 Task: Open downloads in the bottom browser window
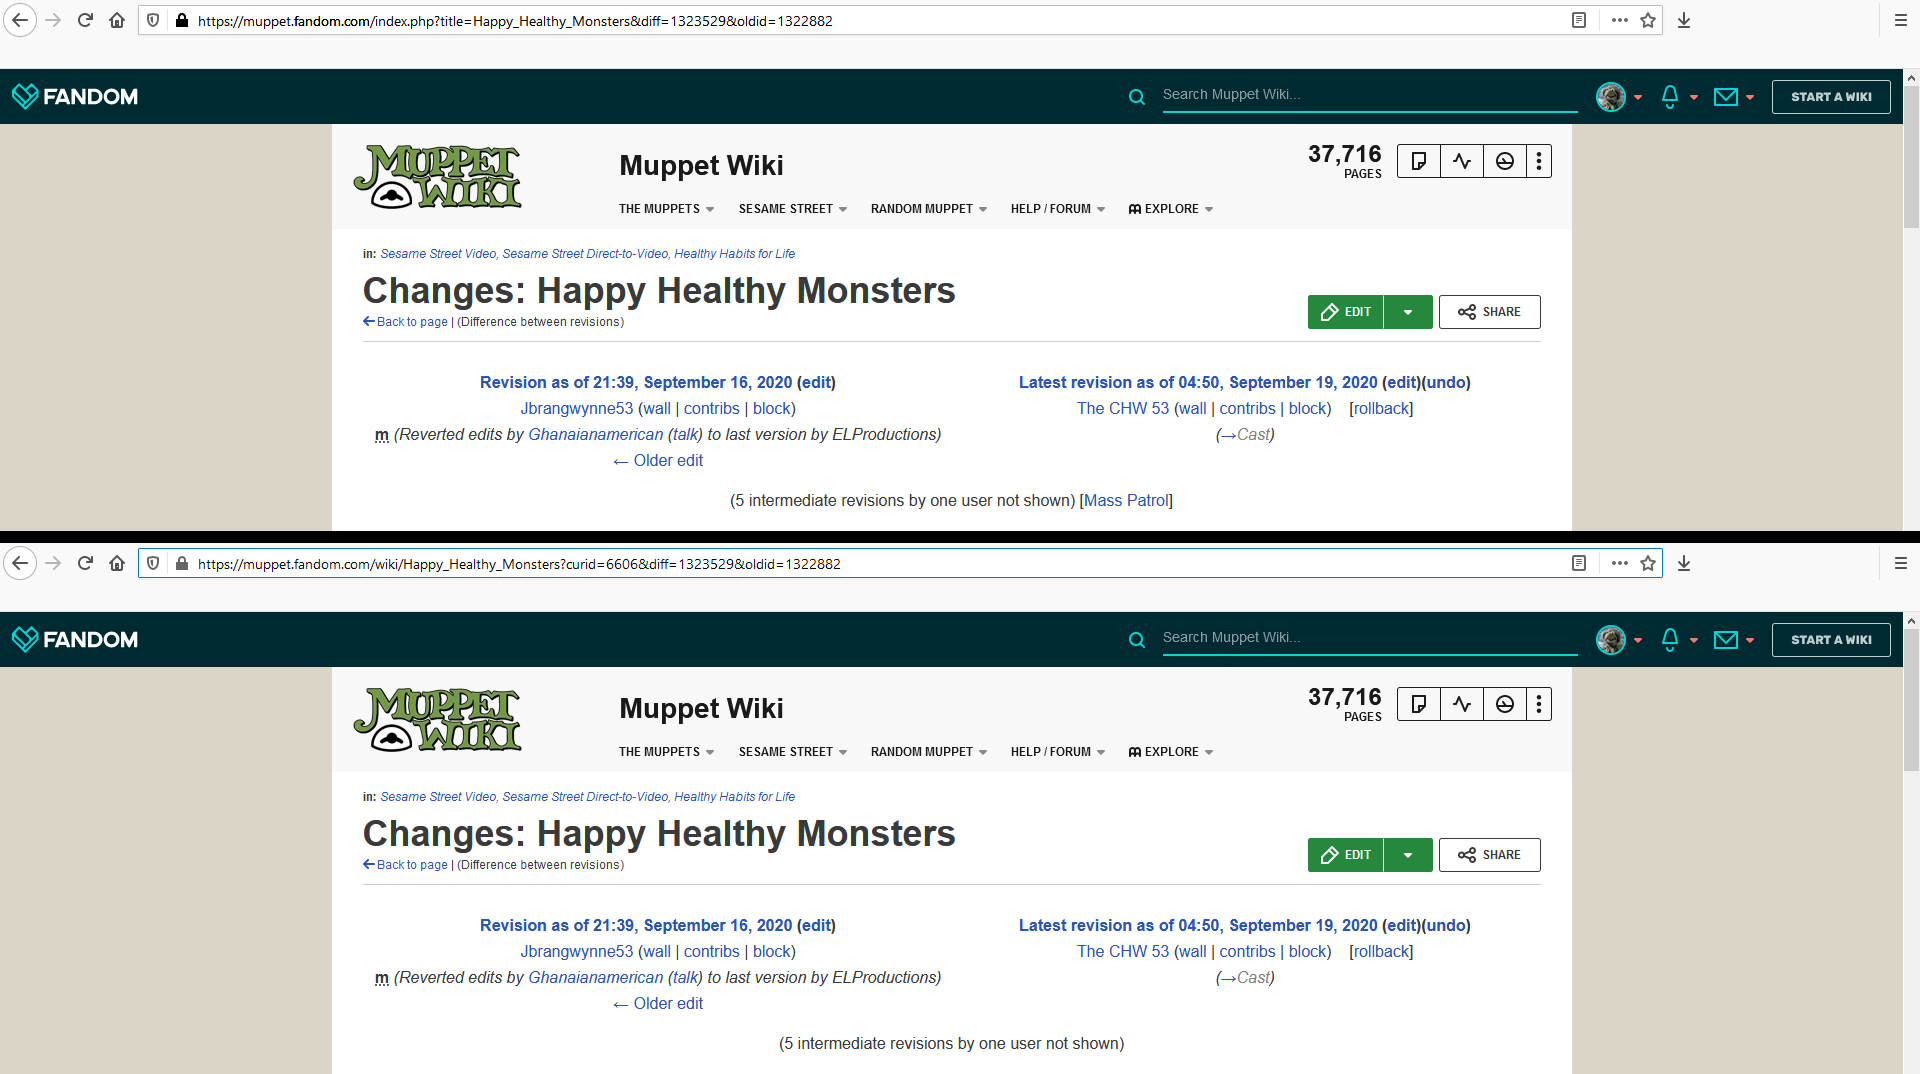(x=1684, y=563)
